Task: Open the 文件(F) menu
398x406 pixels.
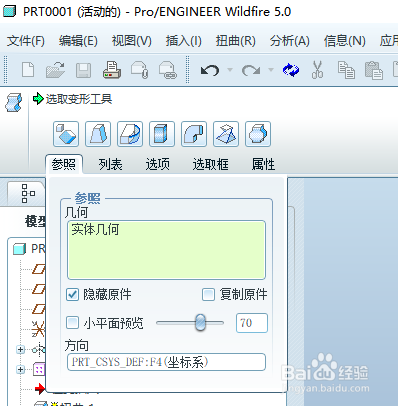Action: point(26,41)
